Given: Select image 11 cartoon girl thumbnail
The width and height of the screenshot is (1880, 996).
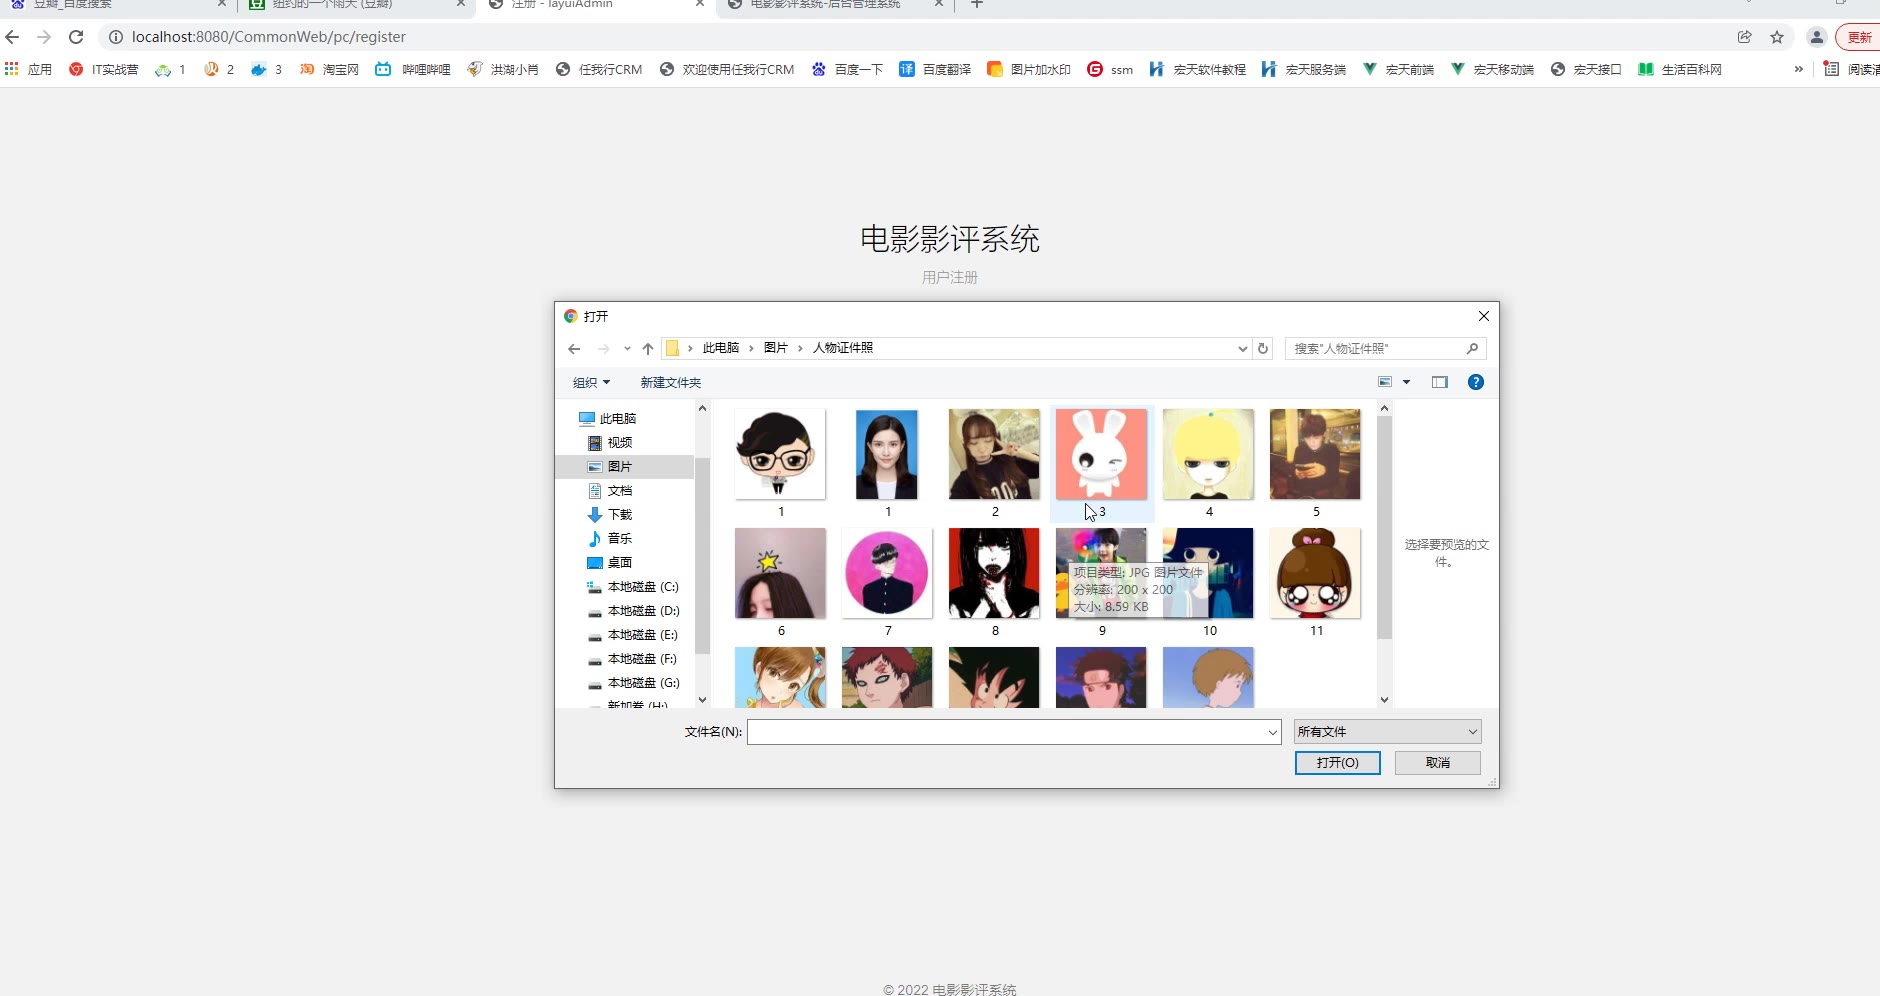Looking at the screenshot, I should coord(1315,573).
